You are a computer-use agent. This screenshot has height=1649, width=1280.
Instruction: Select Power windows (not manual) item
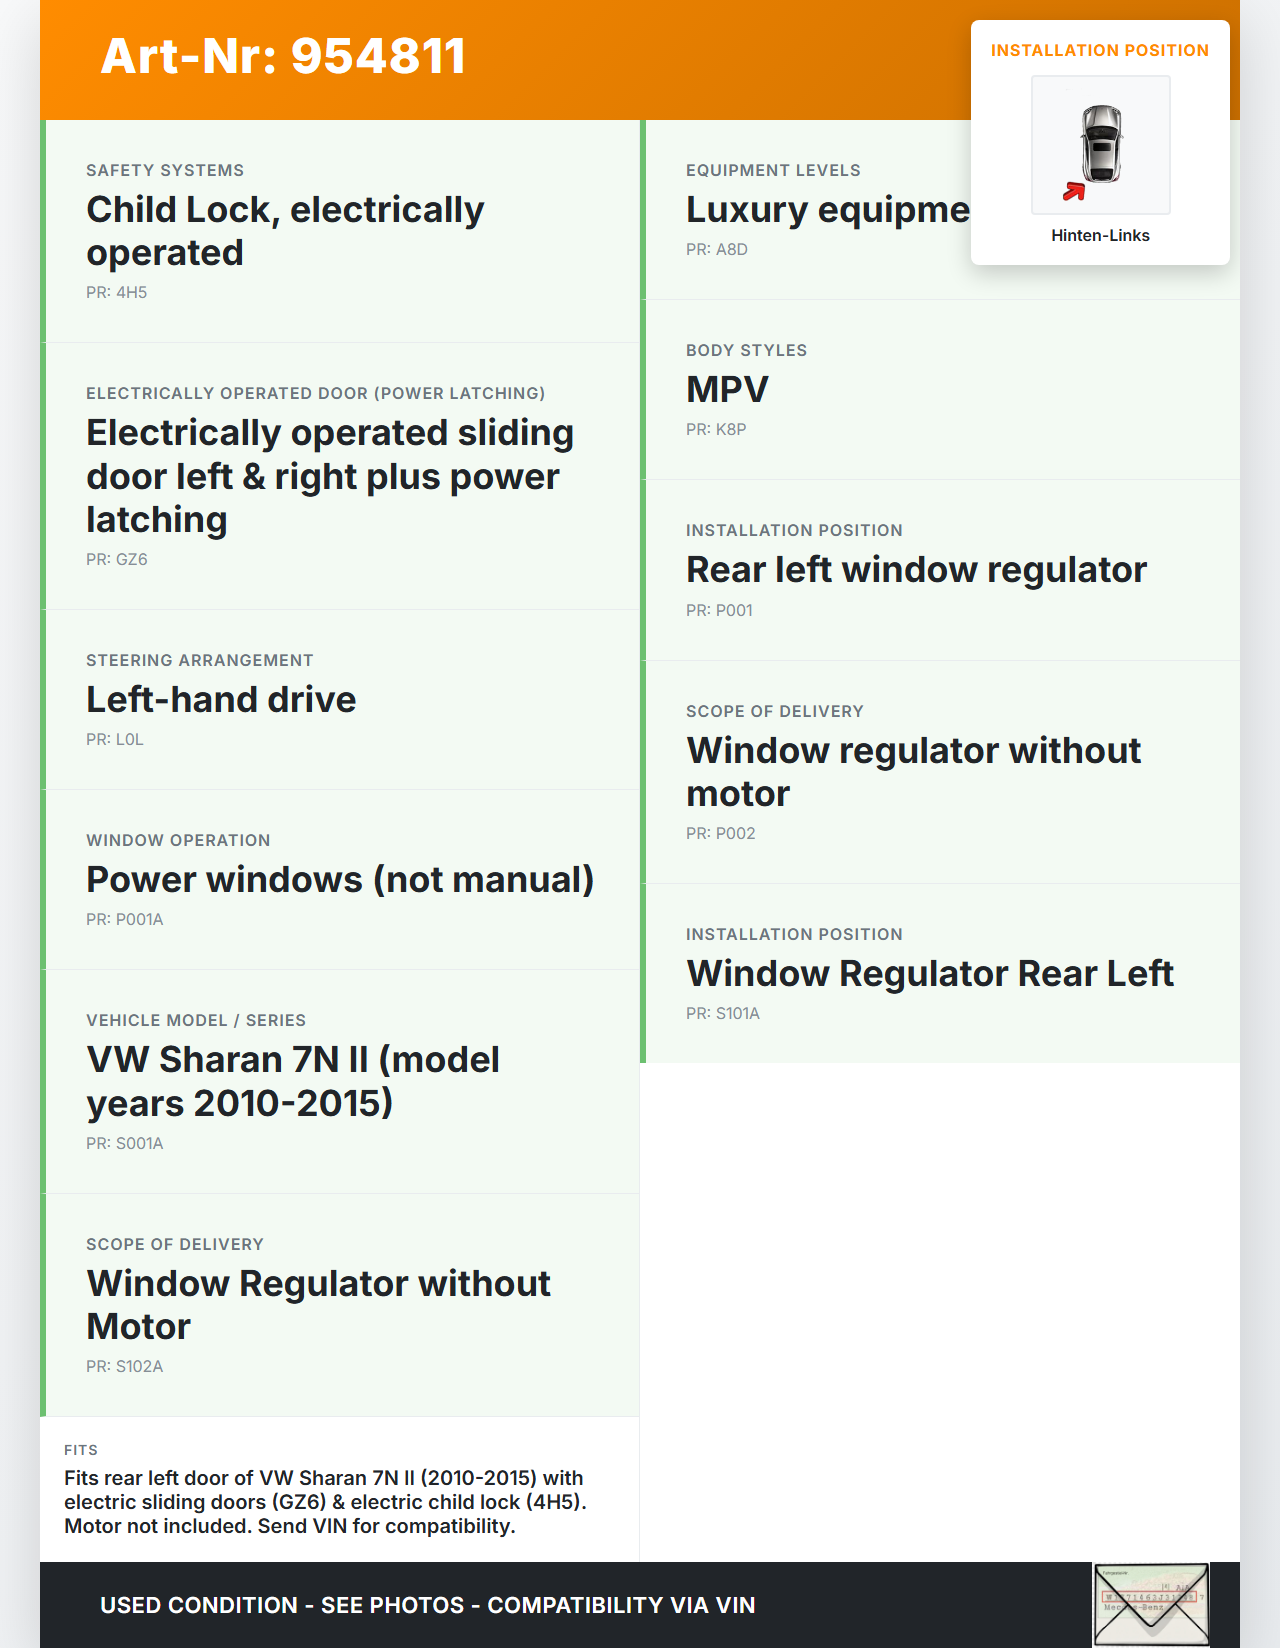pyautogui.click(x=340, y=880)
